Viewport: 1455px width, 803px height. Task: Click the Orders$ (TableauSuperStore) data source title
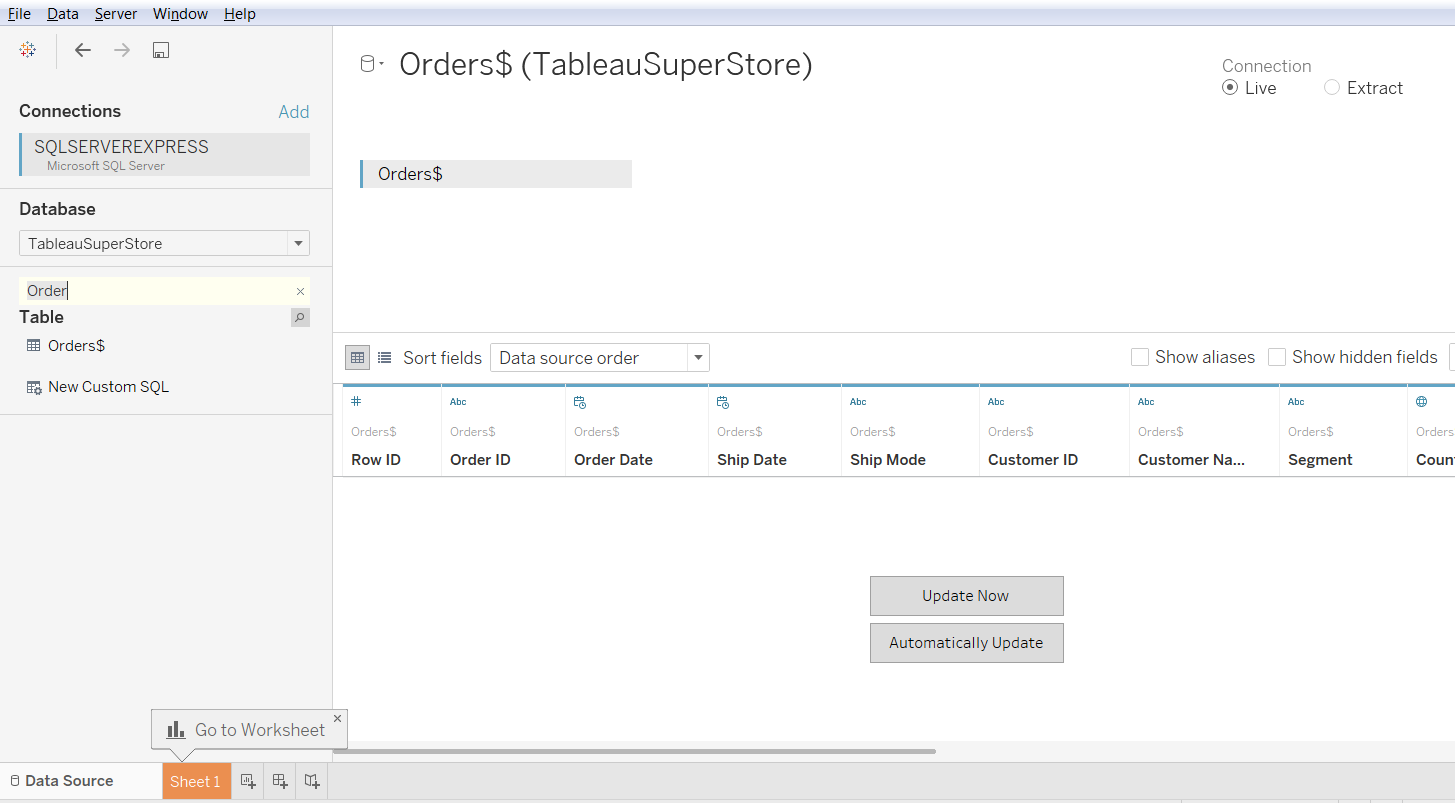click(606, 64)
